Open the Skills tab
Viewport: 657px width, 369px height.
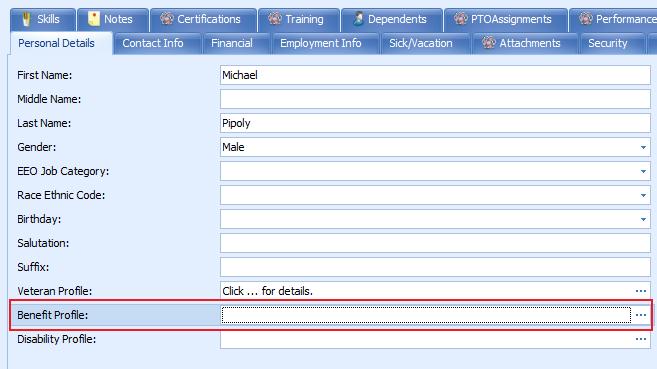(43, 19)
